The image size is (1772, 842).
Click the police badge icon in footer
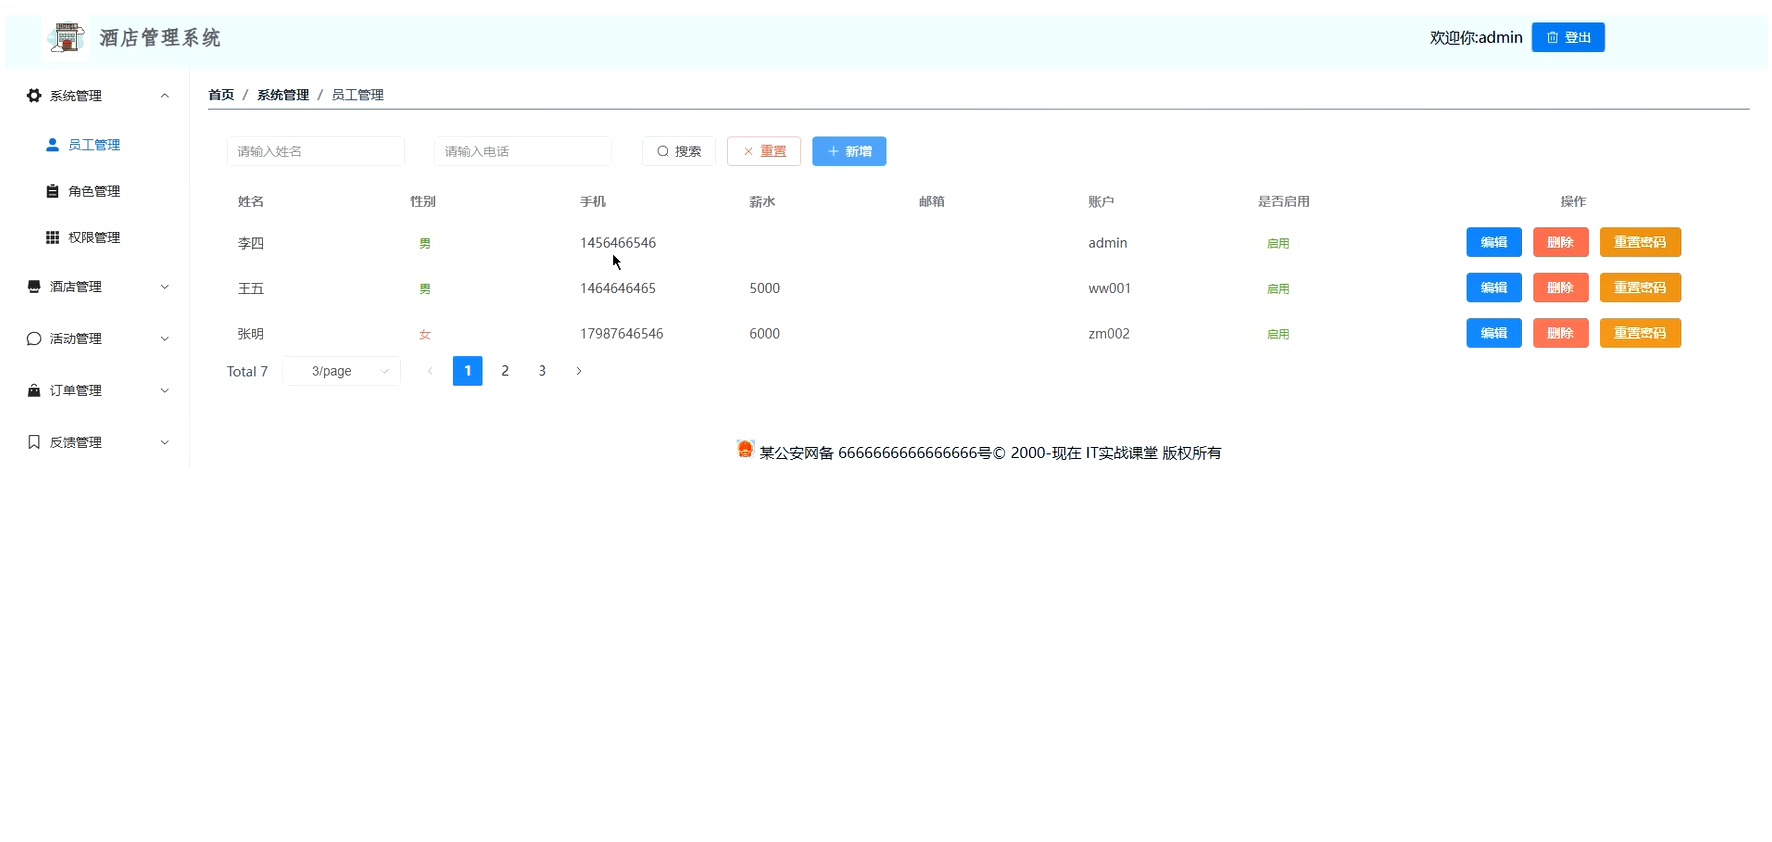coord(745,449)
